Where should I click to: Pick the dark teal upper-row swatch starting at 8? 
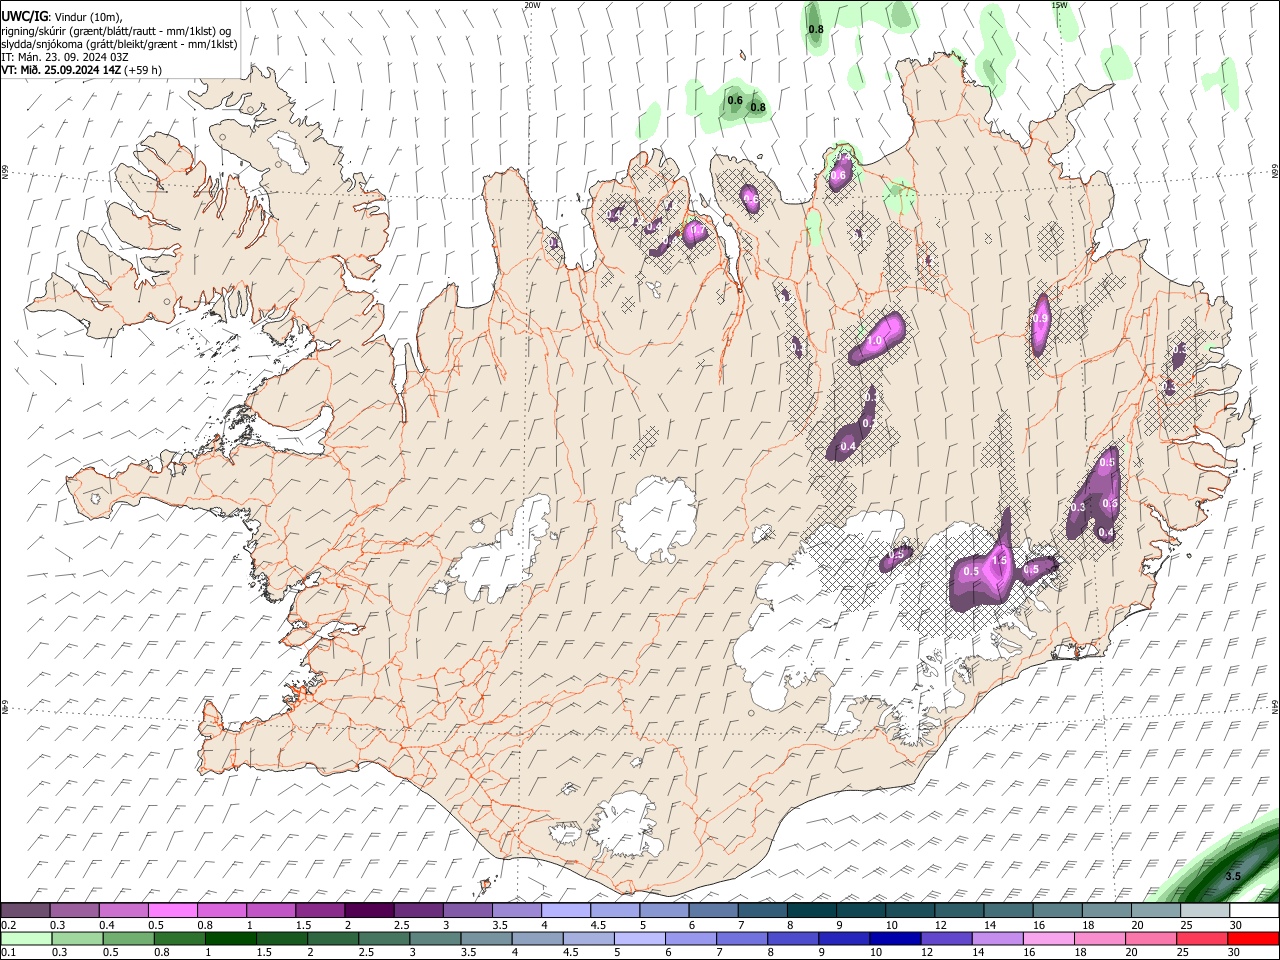811,910
